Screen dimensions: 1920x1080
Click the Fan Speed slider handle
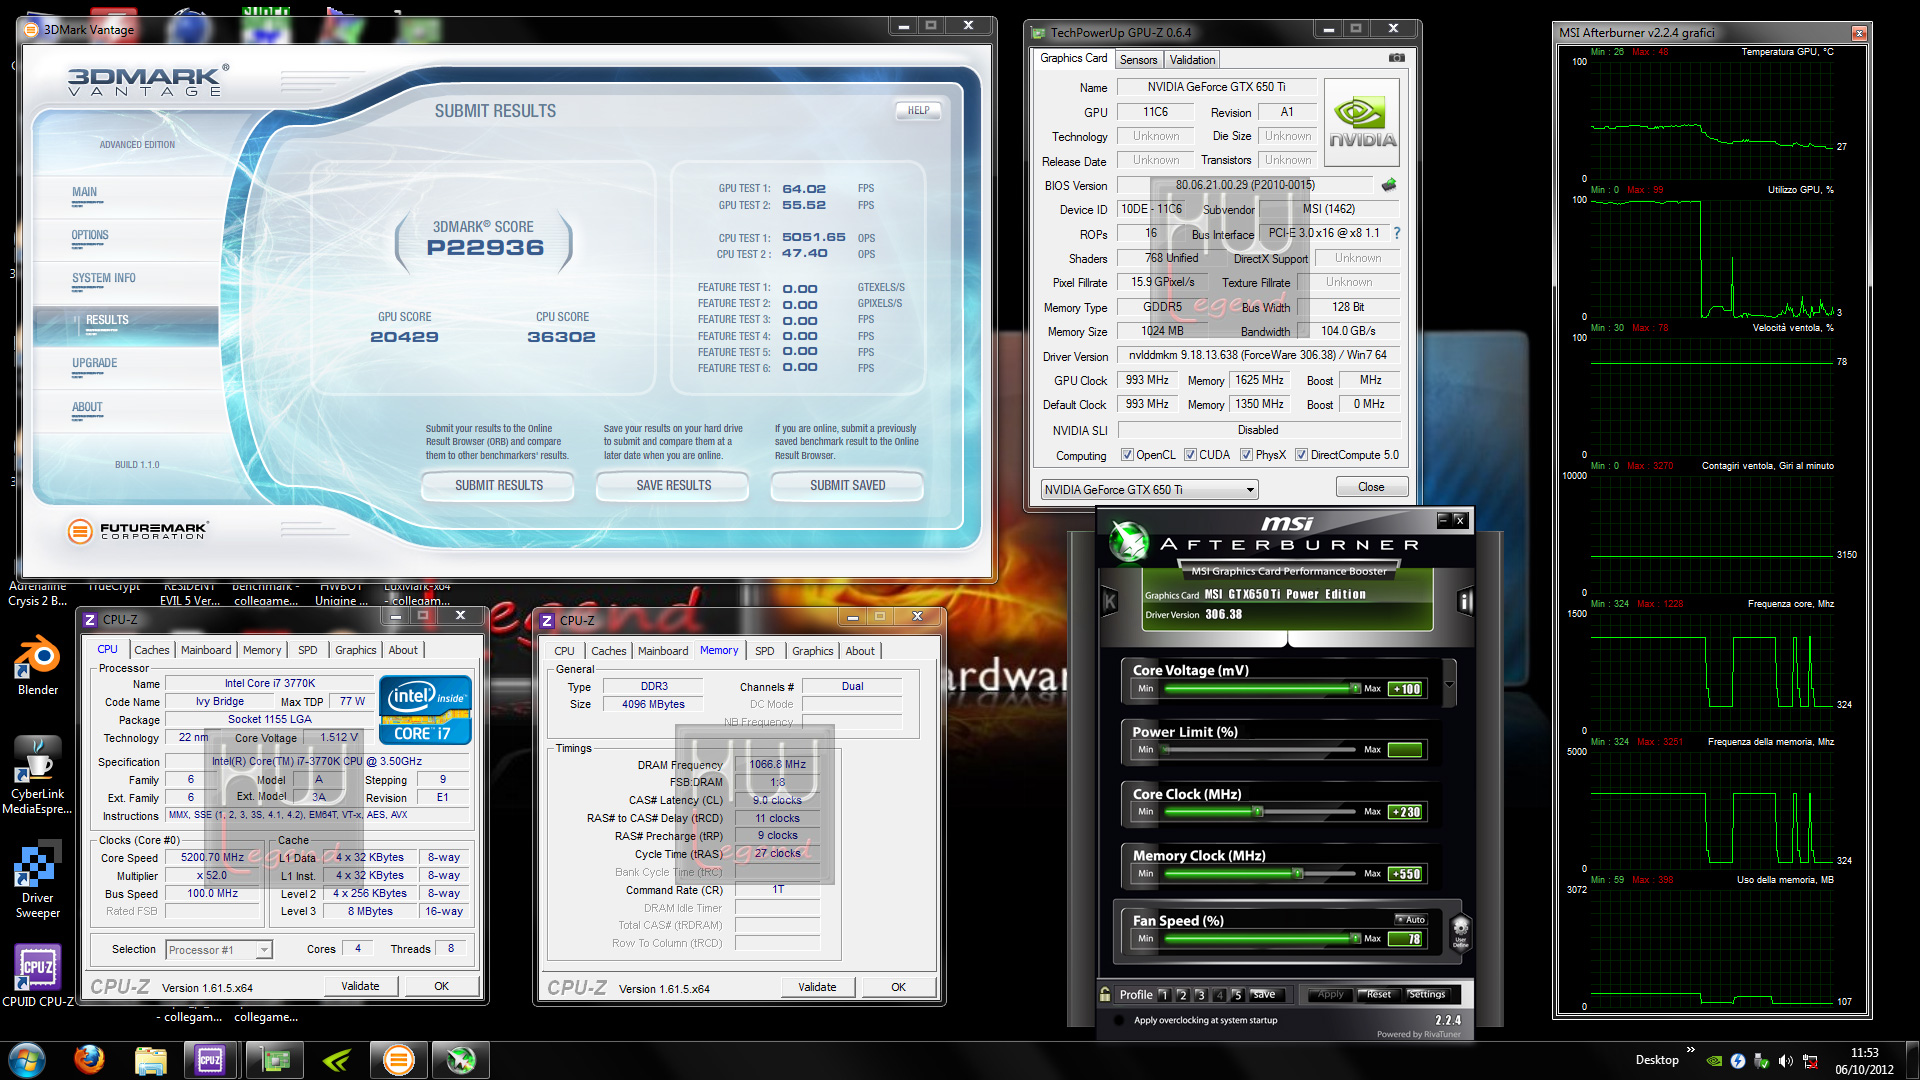pyautogui.click(x=1355, y=939)
